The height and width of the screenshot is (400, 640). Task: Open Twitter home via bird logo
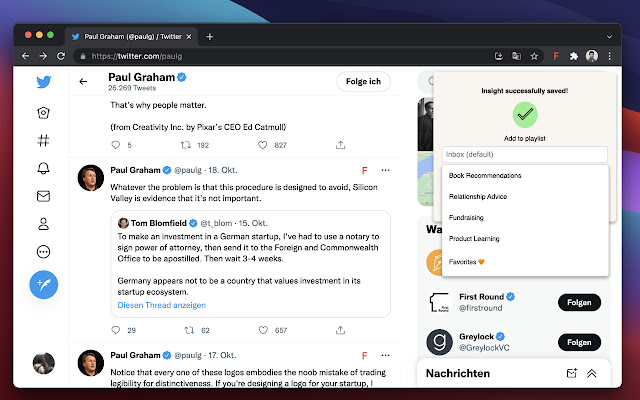(44, 82)
